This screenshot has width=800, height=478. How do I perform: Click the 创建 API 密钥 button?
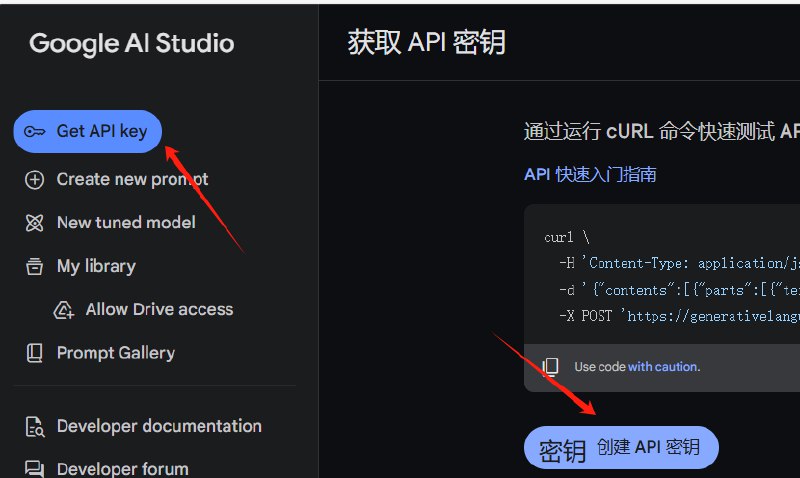[x=621, y=447]
